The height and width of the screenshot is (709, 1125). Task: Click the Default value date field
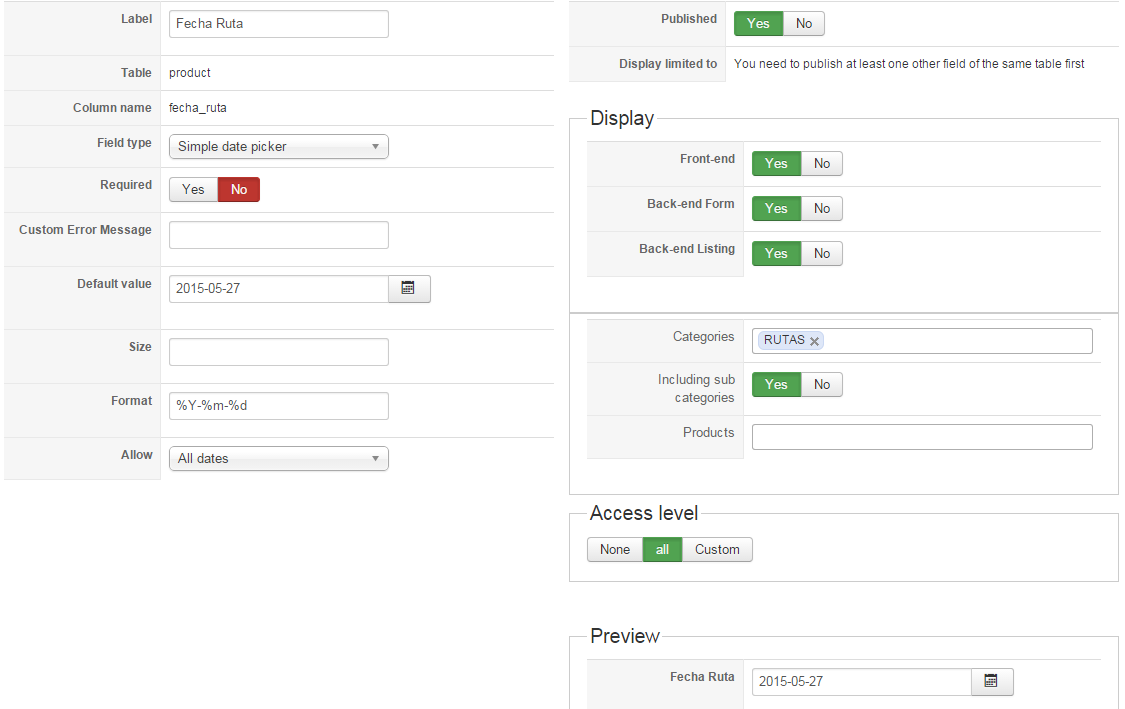(x=278, y=288)
